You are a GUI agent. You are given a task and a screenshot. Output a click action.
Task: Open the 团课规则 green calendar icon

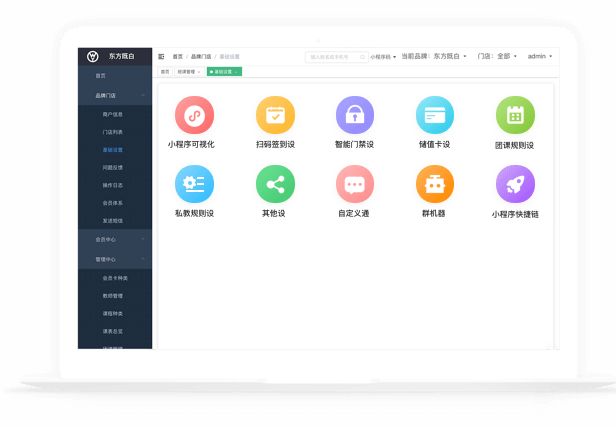(515, 116)
